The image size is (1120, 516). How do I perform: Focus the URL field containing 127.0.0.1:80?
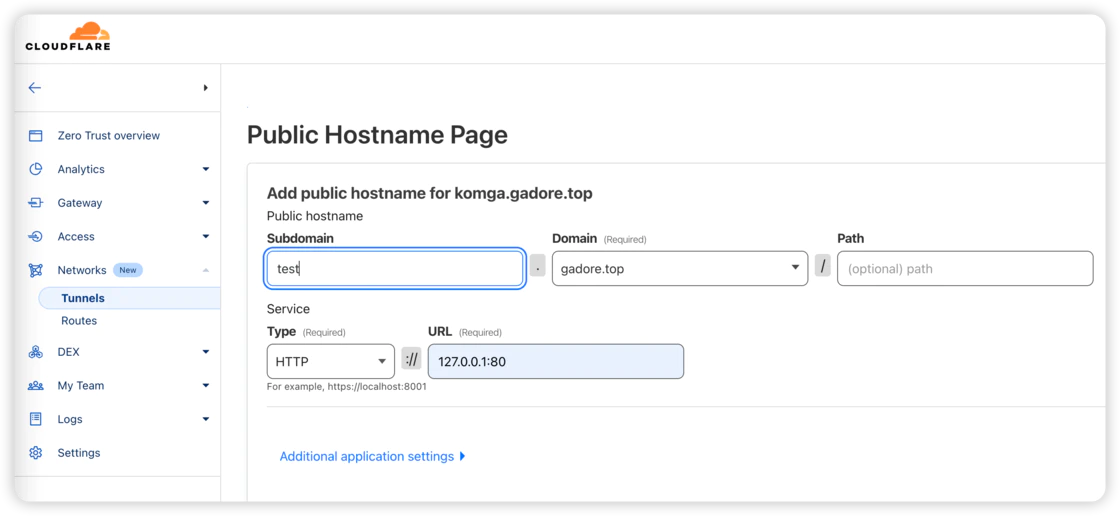pos(555,362)
